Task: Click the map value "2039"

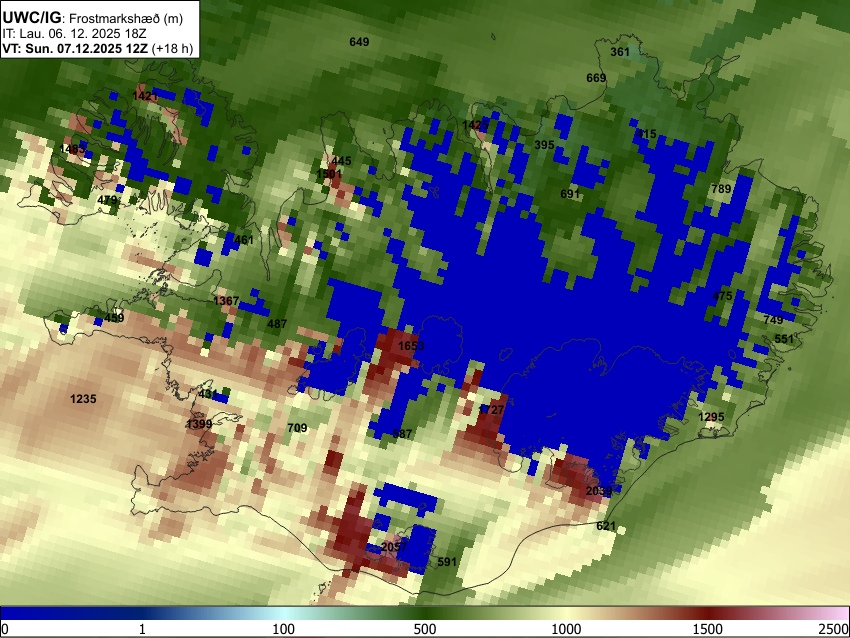Action: [x=599, y=491]
